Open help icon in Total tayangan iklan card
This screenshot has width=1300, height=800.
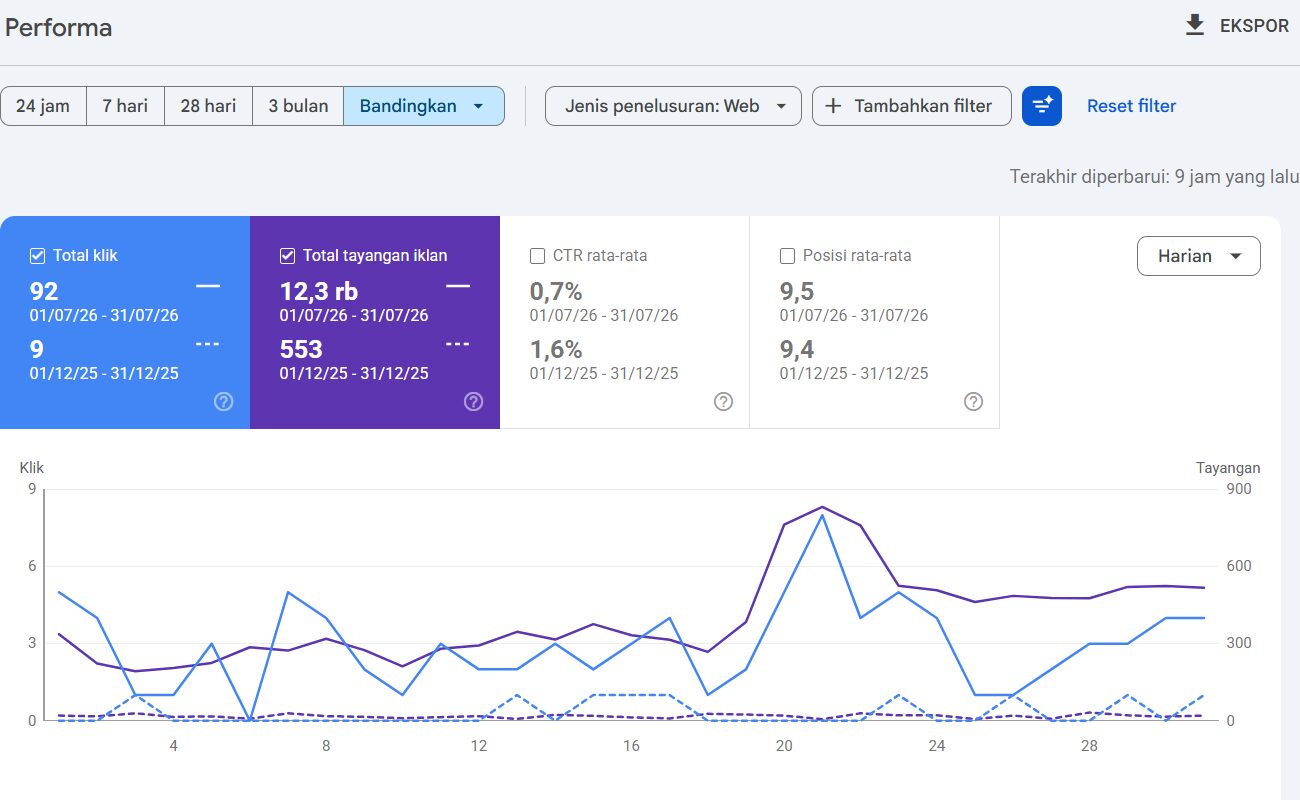coord(474,402)
